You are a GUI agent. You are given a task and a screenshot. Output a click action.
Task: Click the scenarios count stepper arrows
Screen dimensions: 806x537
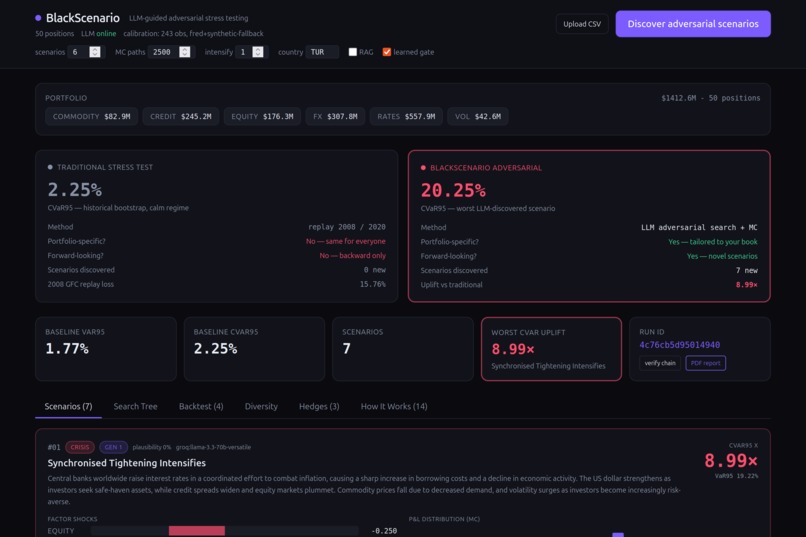(x=95, y=52)
